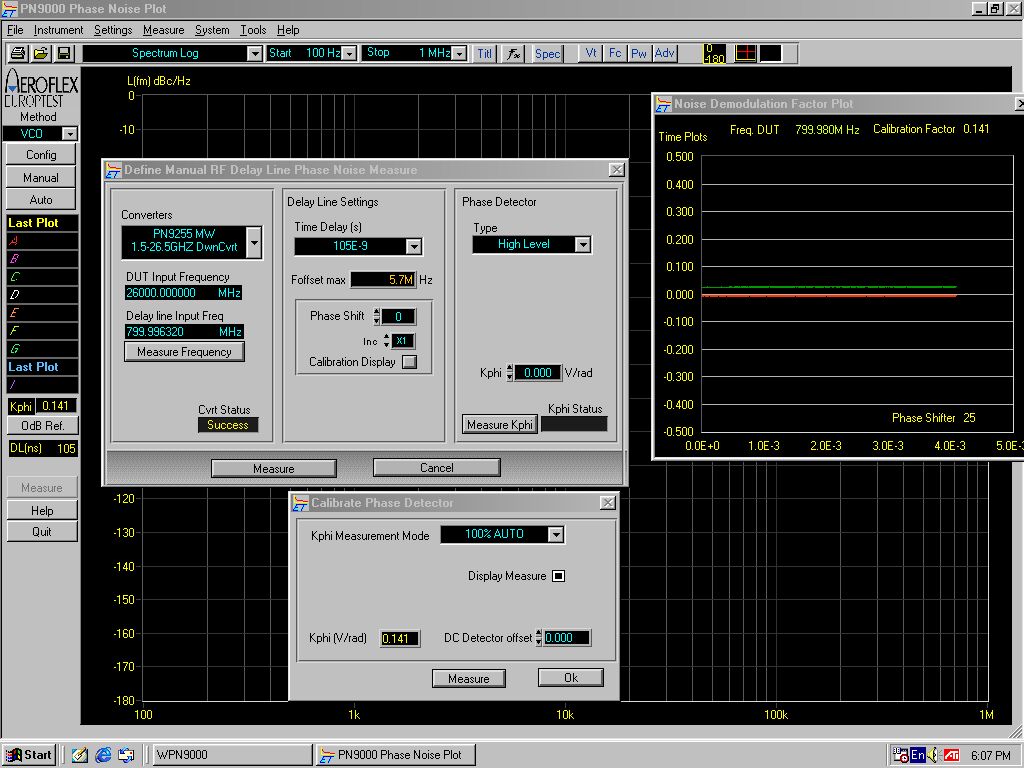This screenshot has width=1024, height=768.
Task: Click the En language tray indicator
Action: [x=918, y=756]
